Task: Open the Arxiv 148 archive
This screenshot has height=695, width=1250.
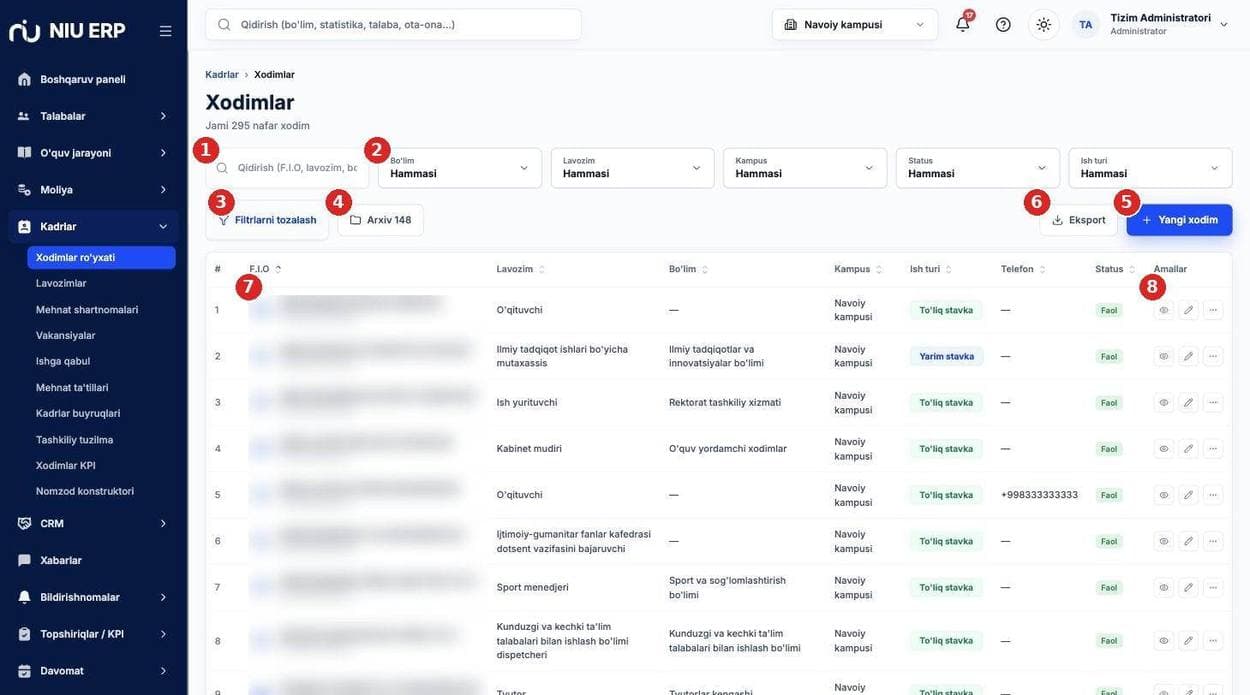Action: click(380, 220)
